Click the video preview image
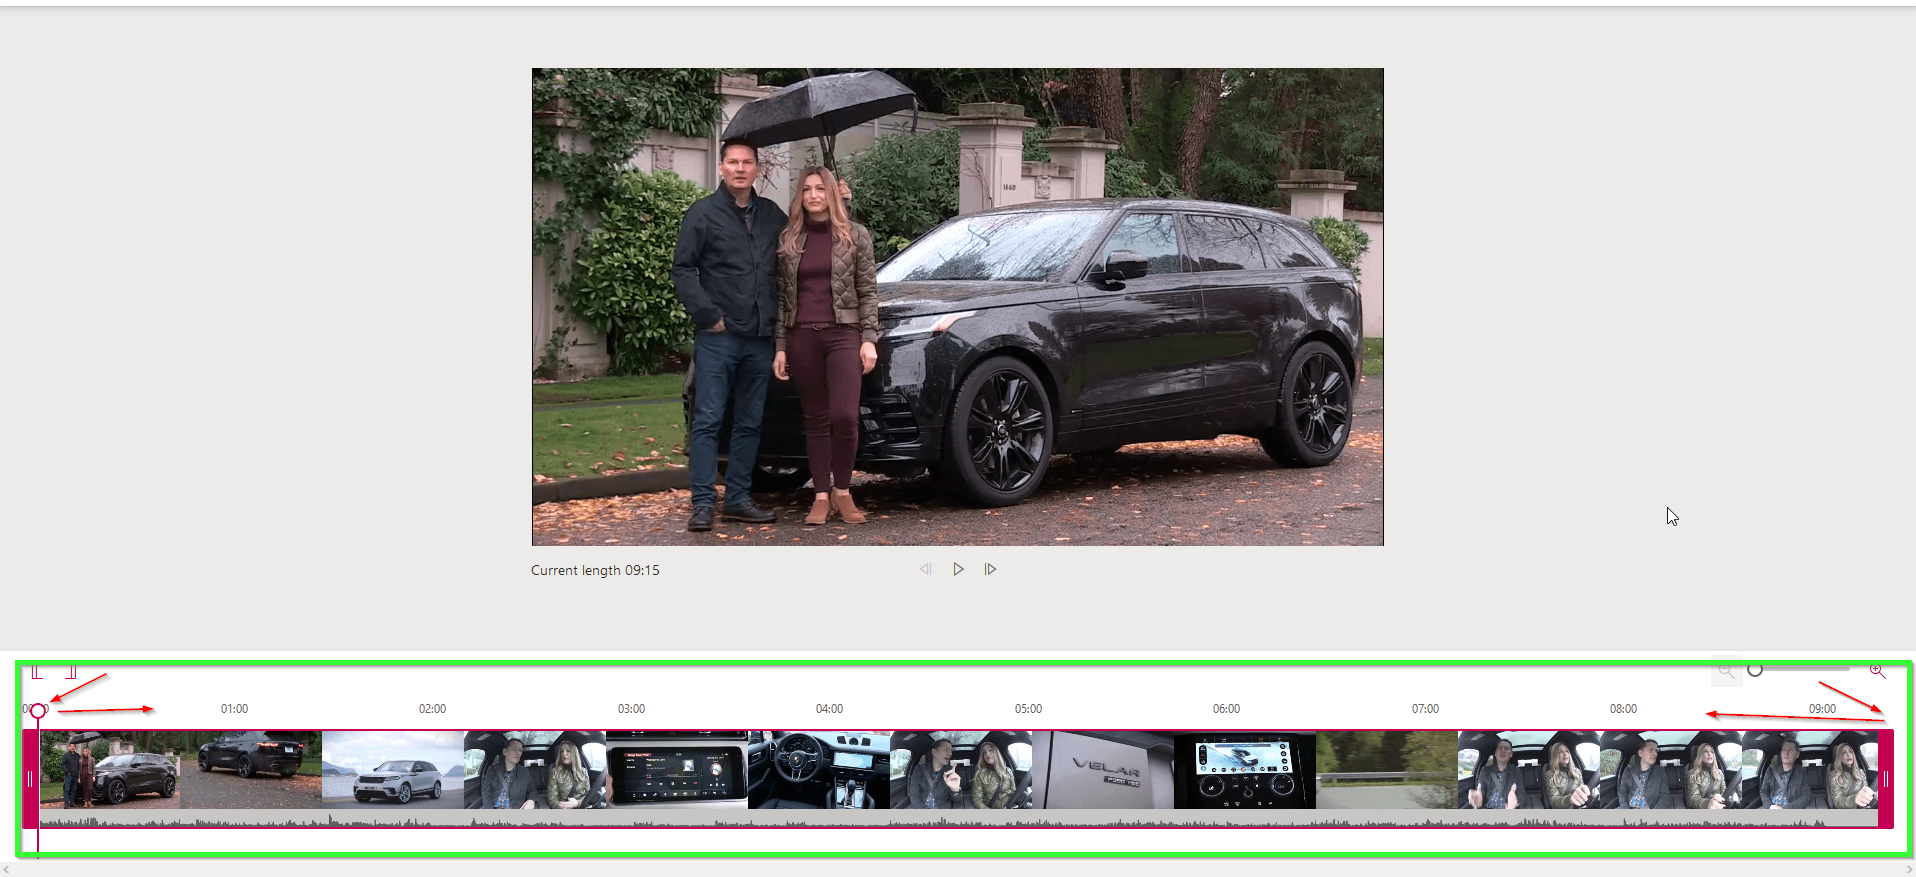This screenshot has width=1916, height=877. (957, 306)
